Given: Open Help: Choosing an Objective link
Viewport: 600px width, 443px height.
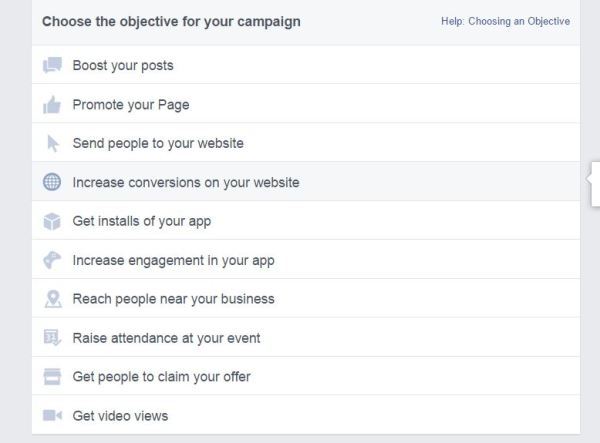Looking at the screenshot, I should pos(505,21).
